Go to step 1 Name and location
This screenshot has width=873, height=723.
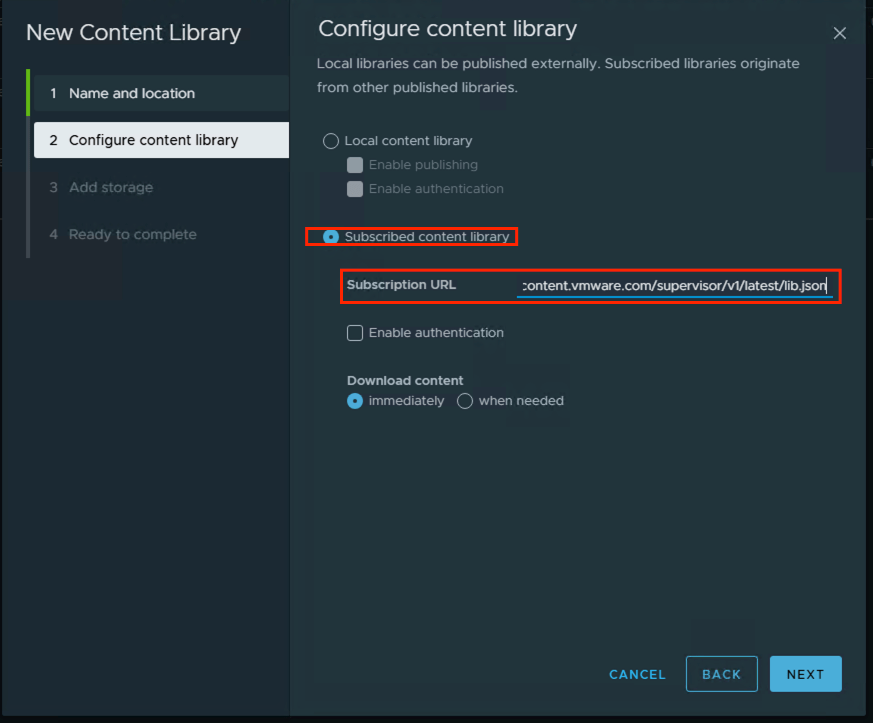pos(131,93)
